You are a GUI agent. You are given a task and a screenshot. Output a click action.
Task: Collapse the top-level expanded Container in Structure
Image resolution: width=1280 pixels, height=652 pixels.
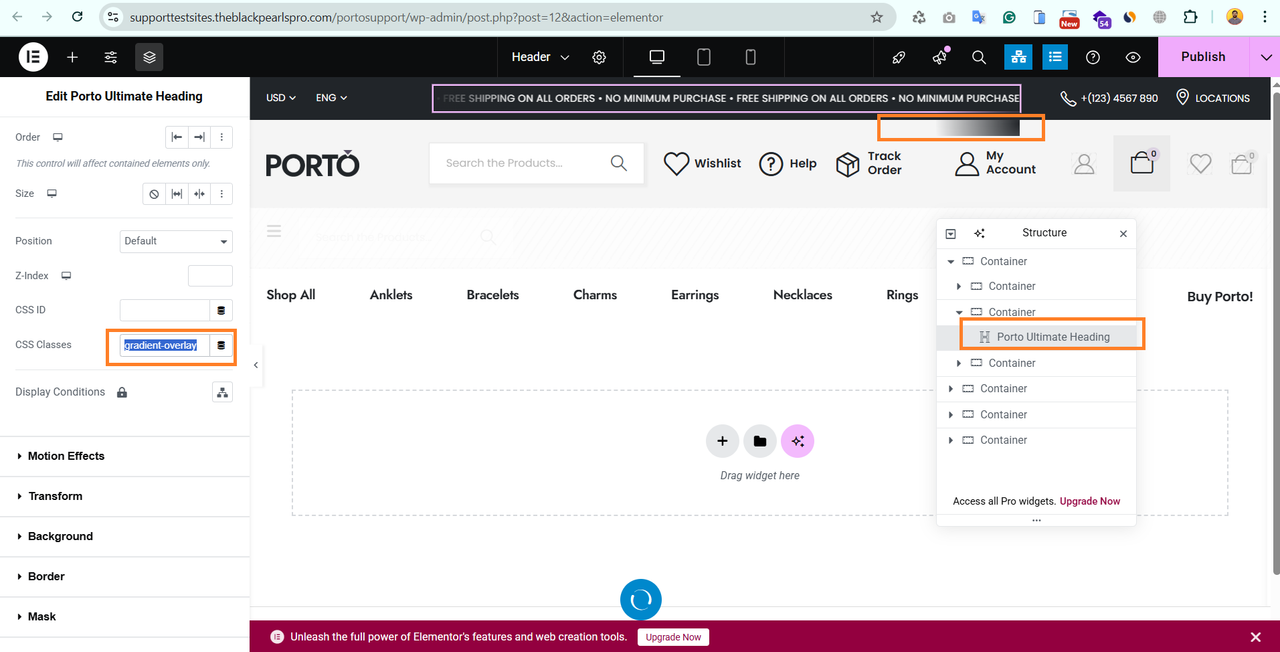[x=951, y=262]
